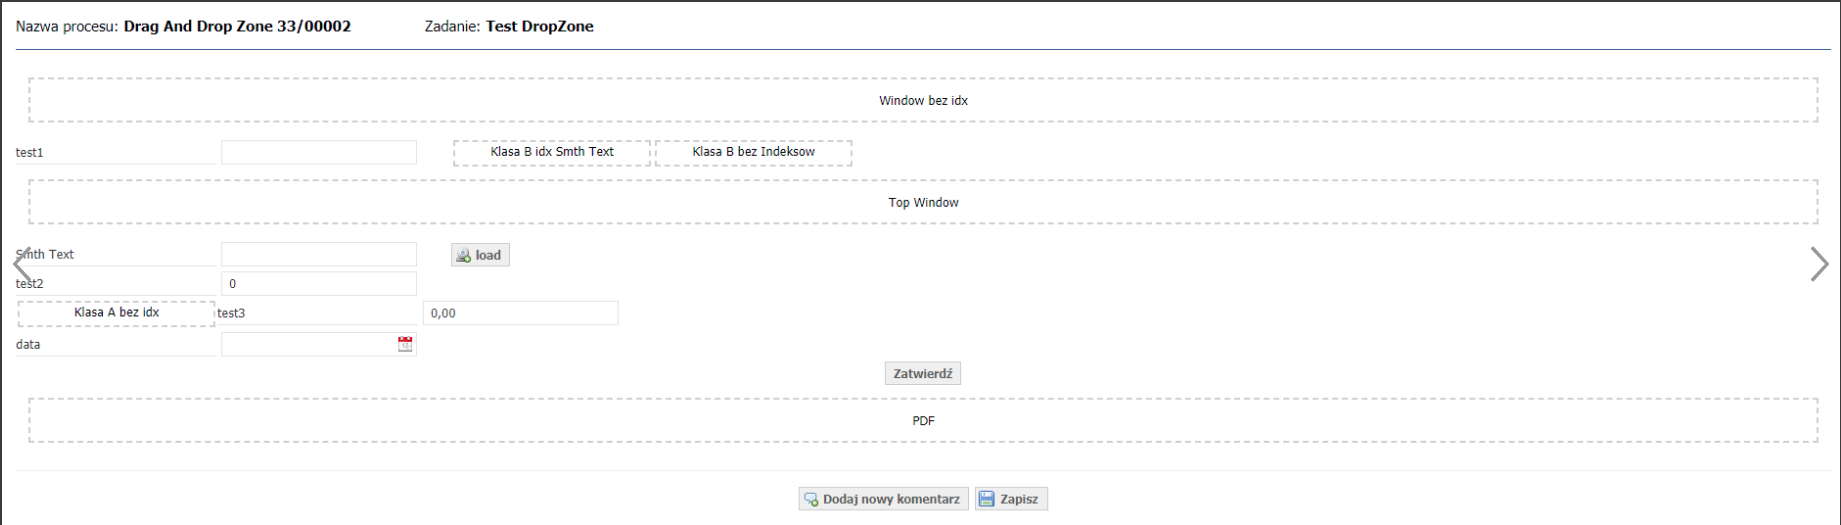Image resolution: width=1841 pixels, height=525 pixels.
Task: Click the calendar icon in data field
Action: pos(405,344)
